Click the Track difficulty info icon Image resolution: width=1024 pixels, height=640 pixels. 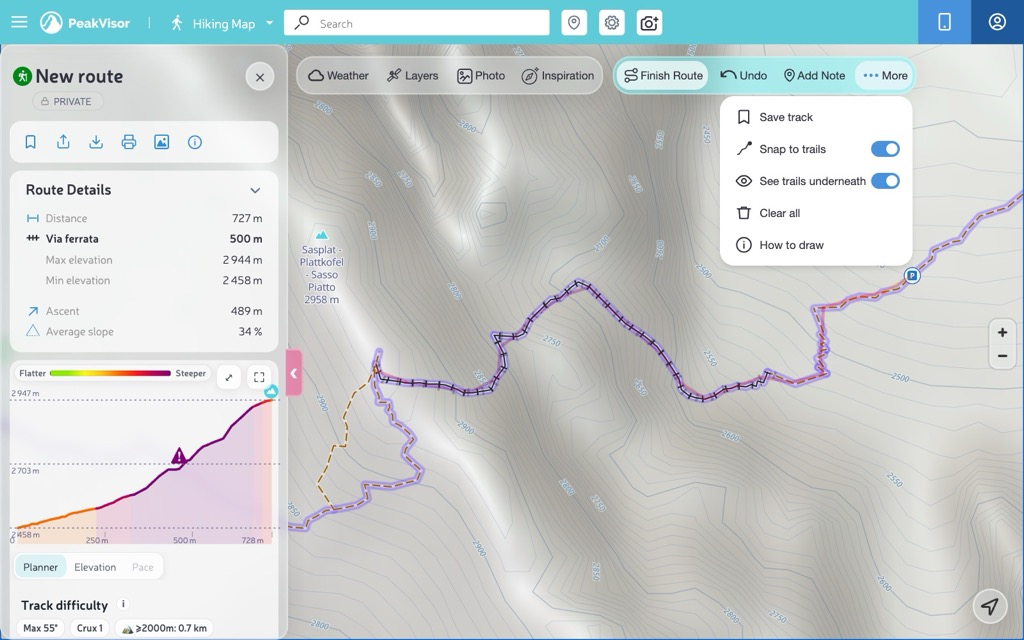(x=123, y=604)
